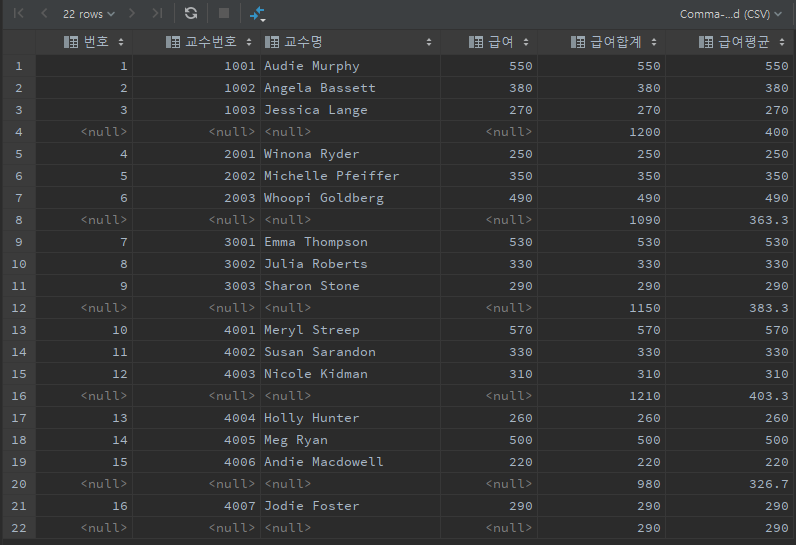Select the Meryl Streep cell
This screenshot has height=545, width=796.
(x=350, y=330)
